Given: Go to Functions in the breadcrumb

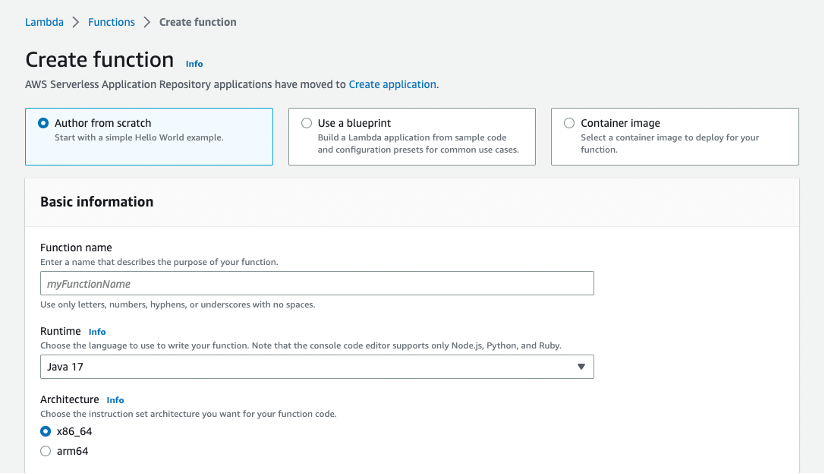Looking at the screenshot, I should point(110,22).
